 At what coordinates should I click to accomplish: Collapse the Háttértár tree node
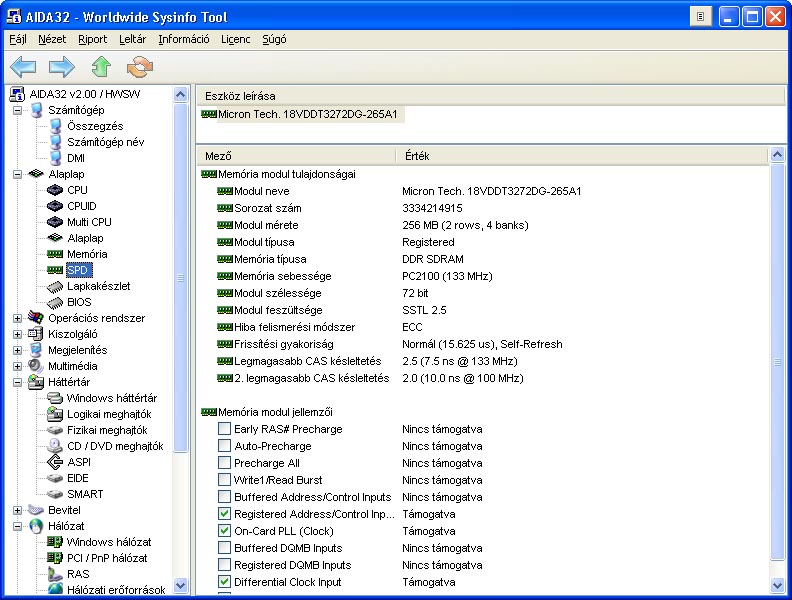18,382
